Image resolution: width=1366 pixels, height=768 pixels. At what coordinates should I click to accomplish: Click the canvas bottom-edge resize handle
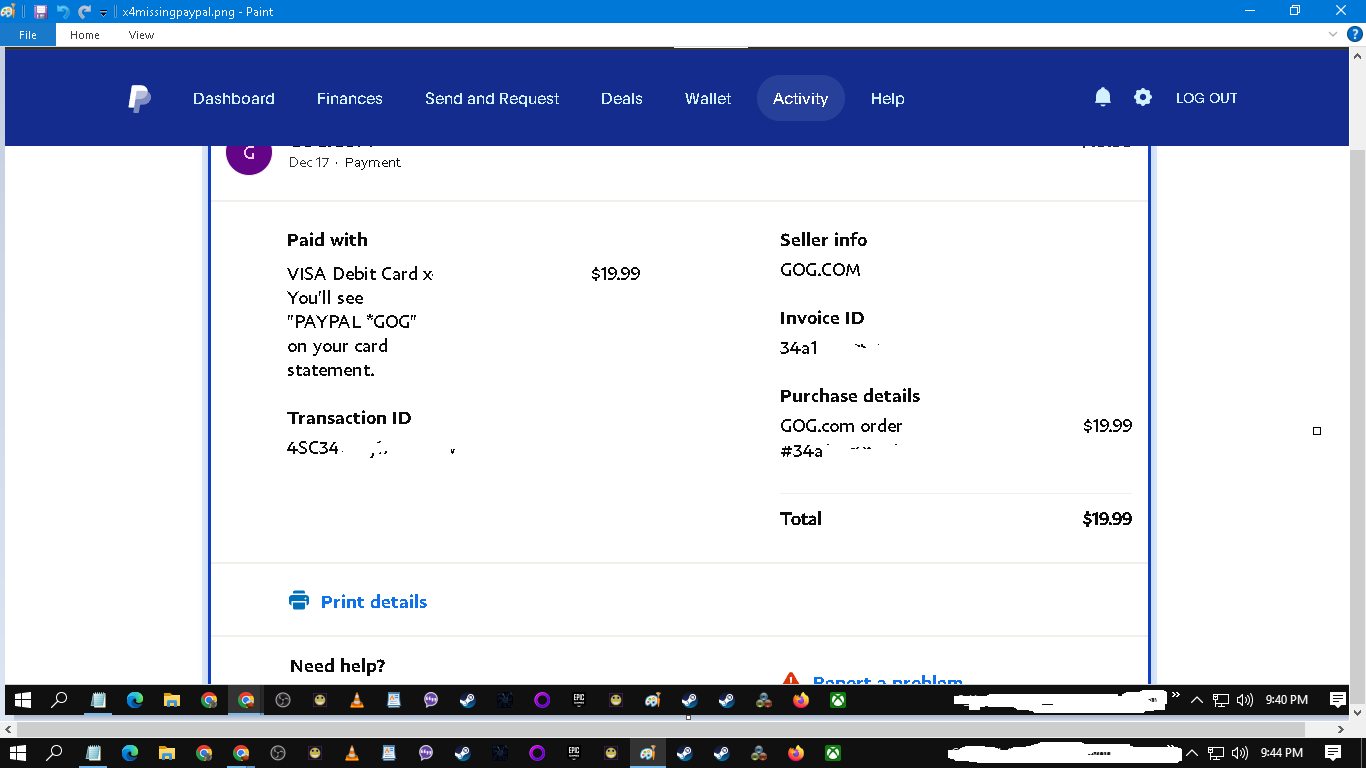tap(688, 717)
